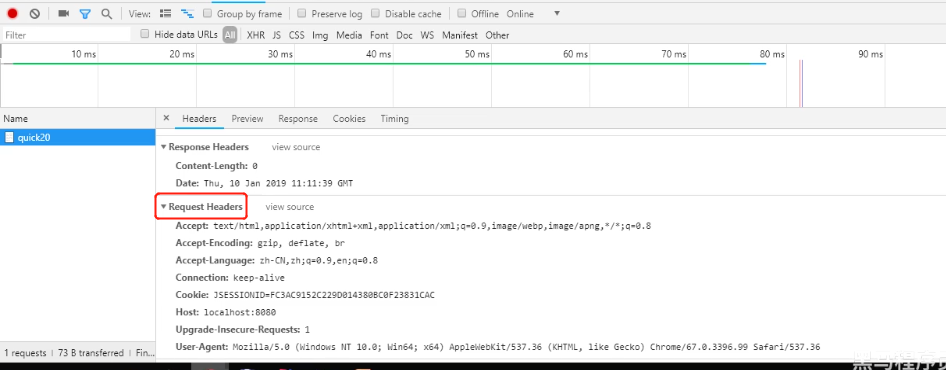Screen dimensions: 946x370
Task: Switch to large request rows view
Action: click(166, 13)
